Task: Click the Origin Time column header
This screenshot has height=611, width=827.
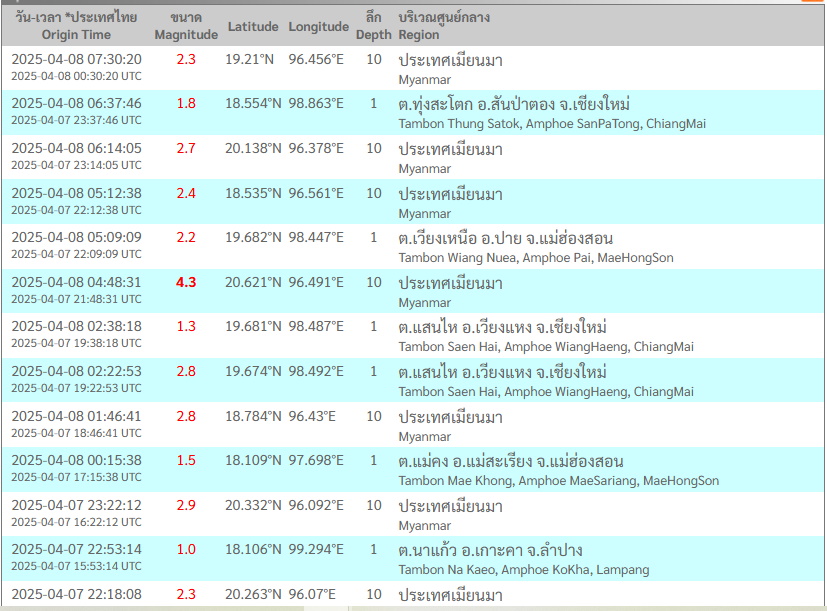Action: (76, 26)
